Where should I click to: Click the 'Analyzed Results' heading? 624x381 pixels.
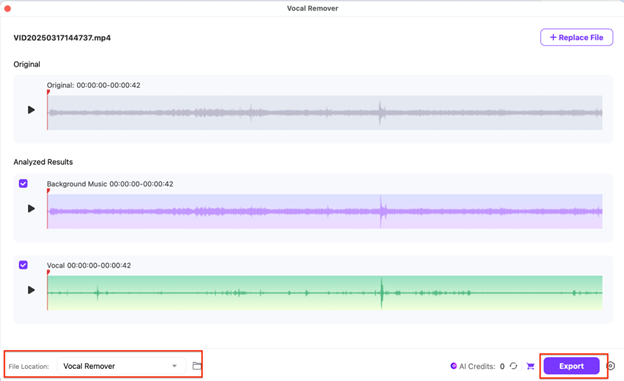point(43,162)
